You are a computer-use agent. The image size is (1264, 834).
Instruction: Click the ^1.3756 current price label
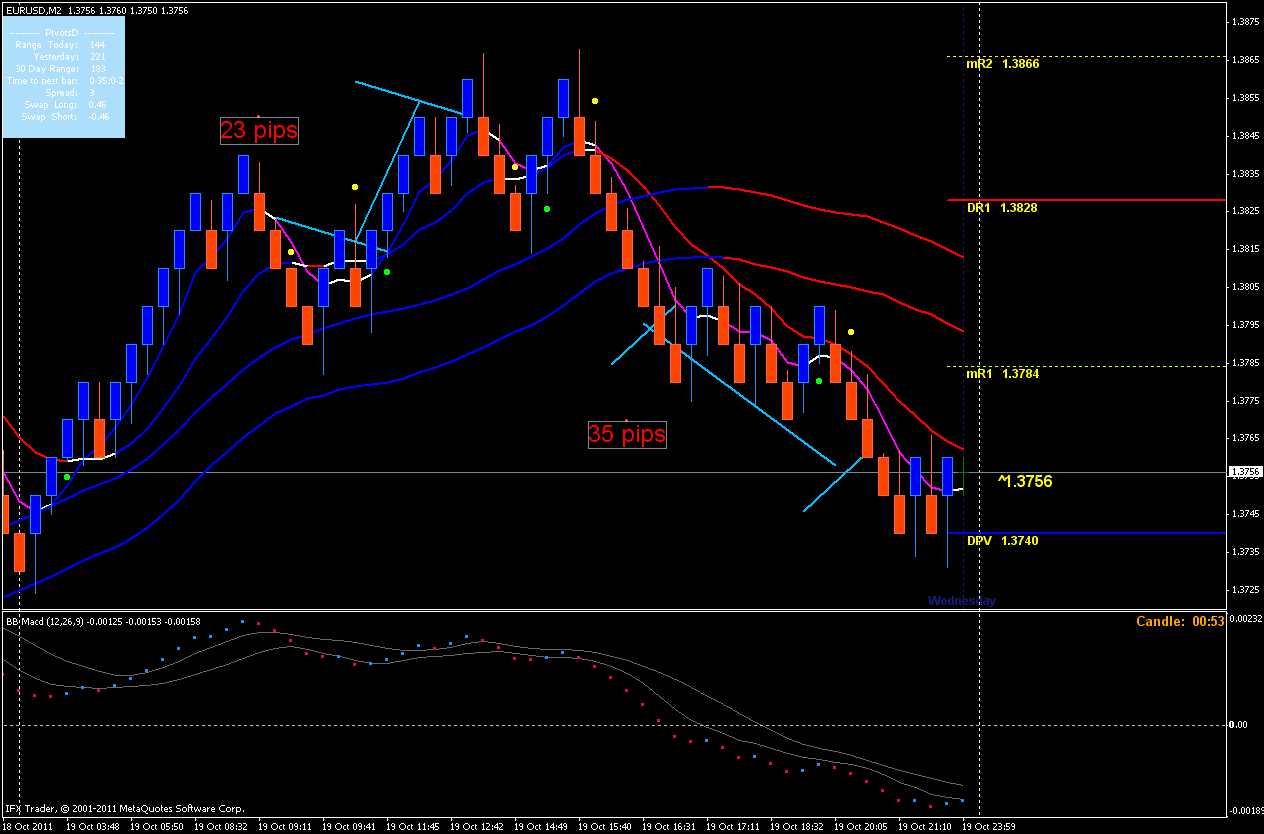point(1025,481)
